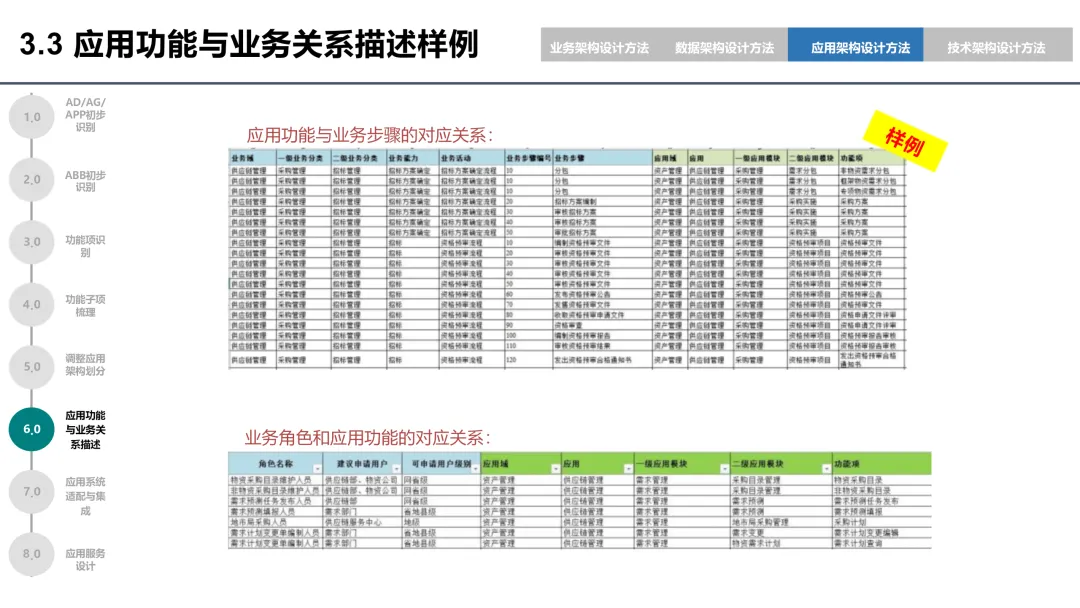Open the filter arrow of 二级应用模块 in the lower table

tap(826, 469)
